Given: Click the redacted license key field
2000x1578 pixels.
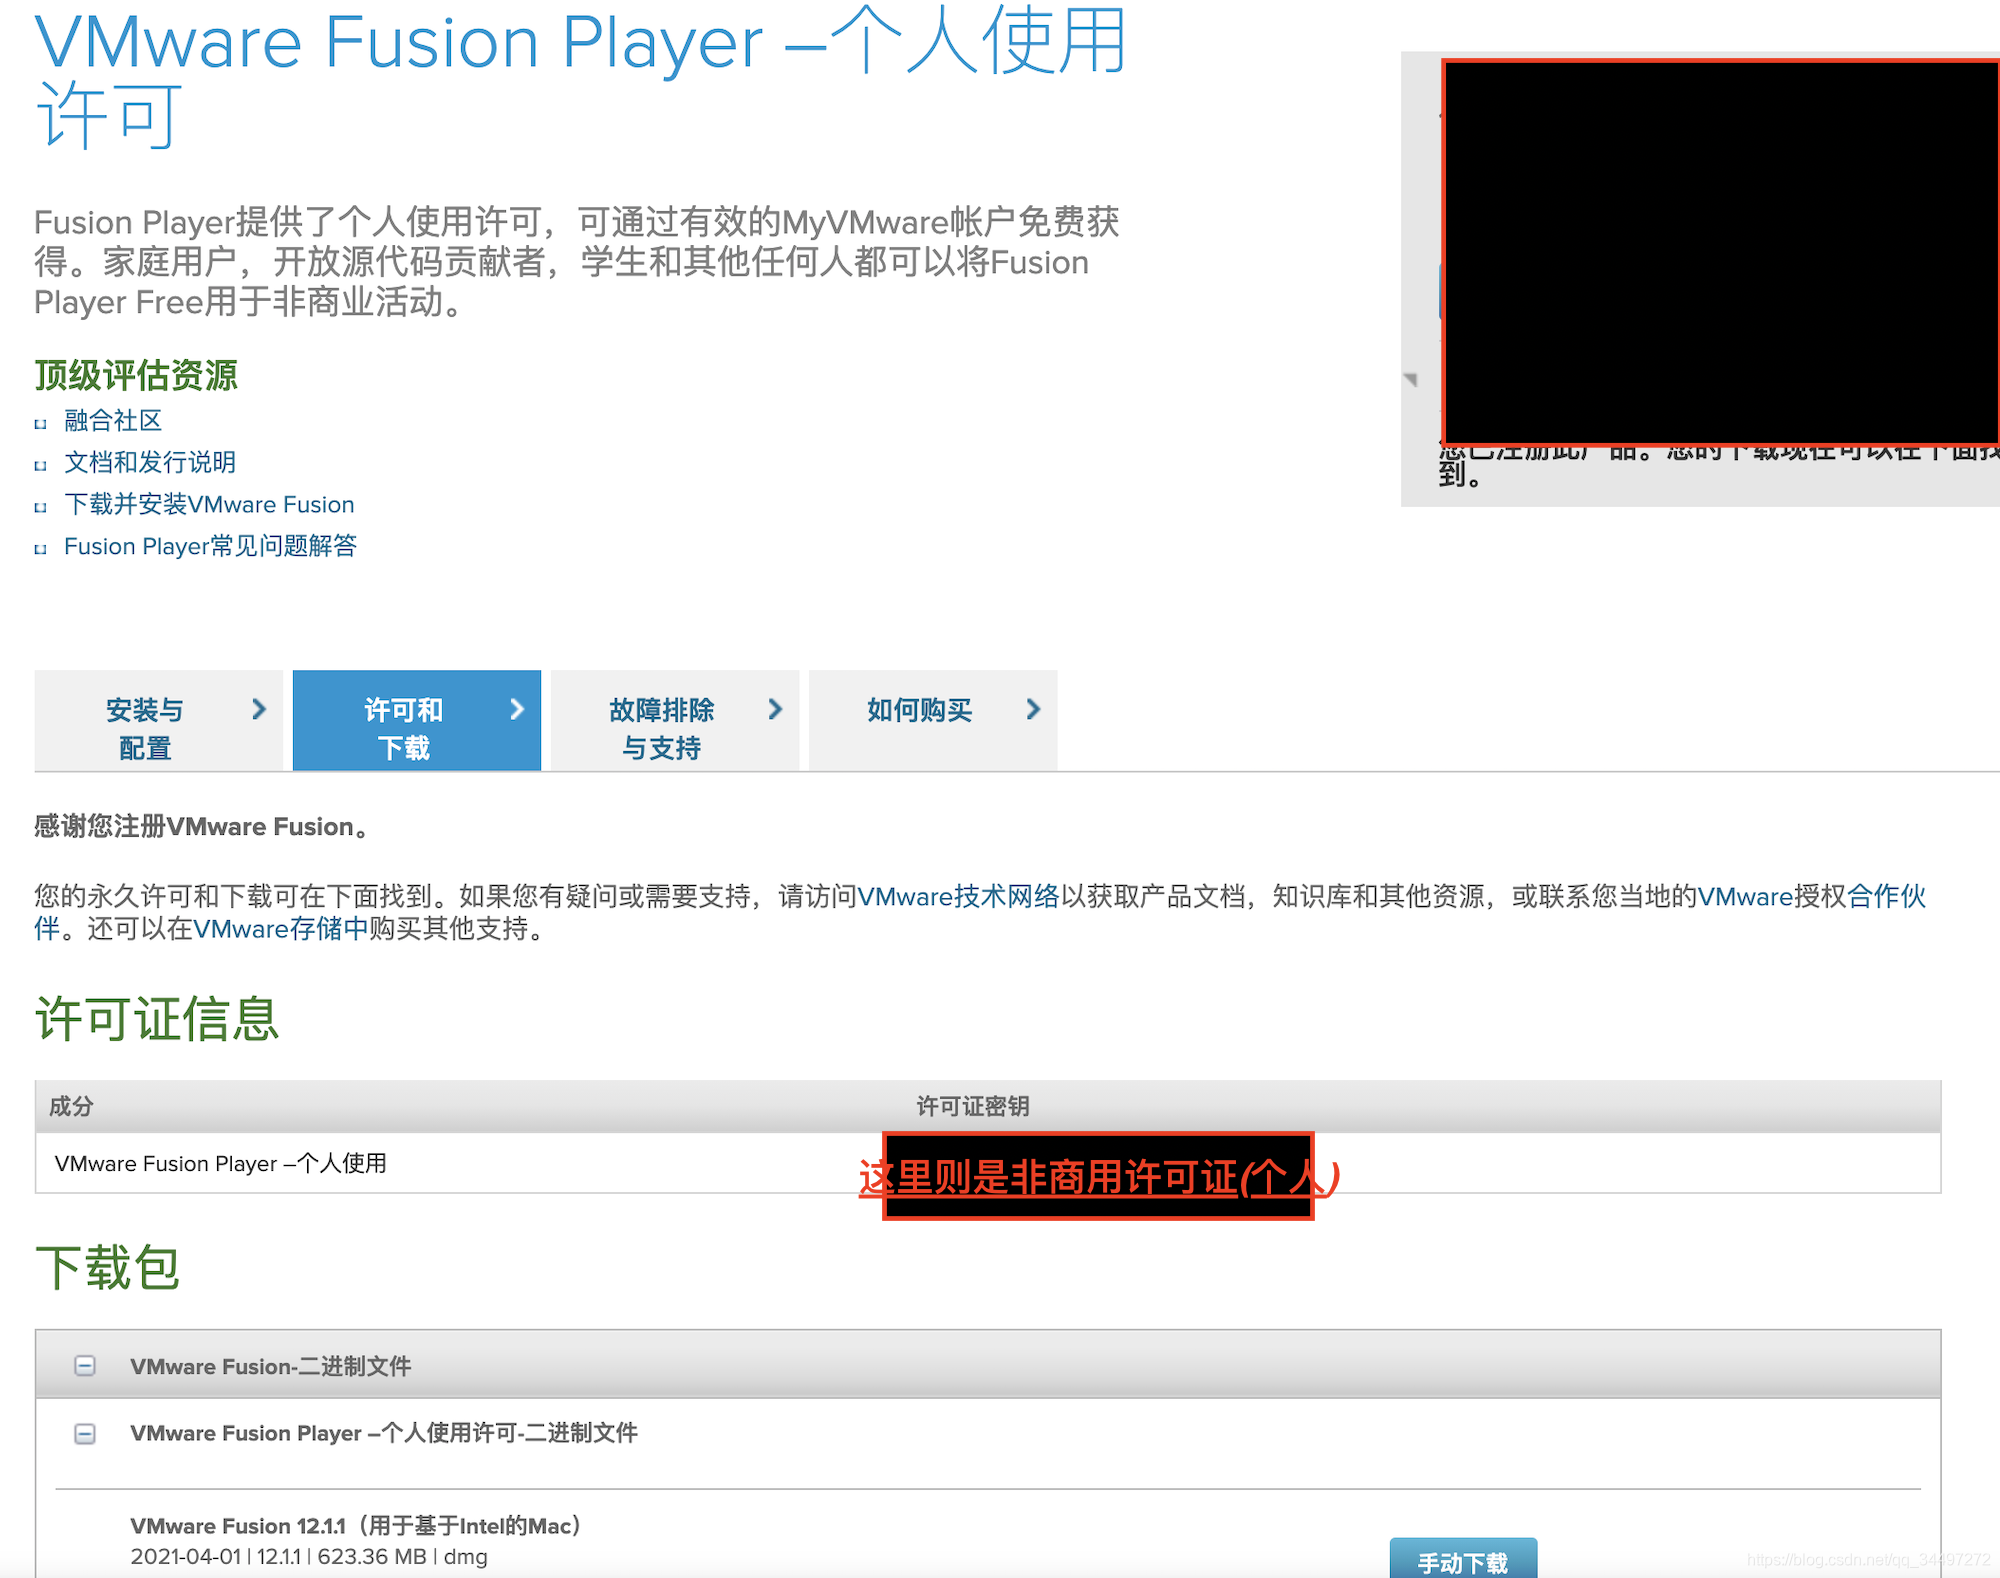Looking at the screenshot, I should (1097, 1176).
